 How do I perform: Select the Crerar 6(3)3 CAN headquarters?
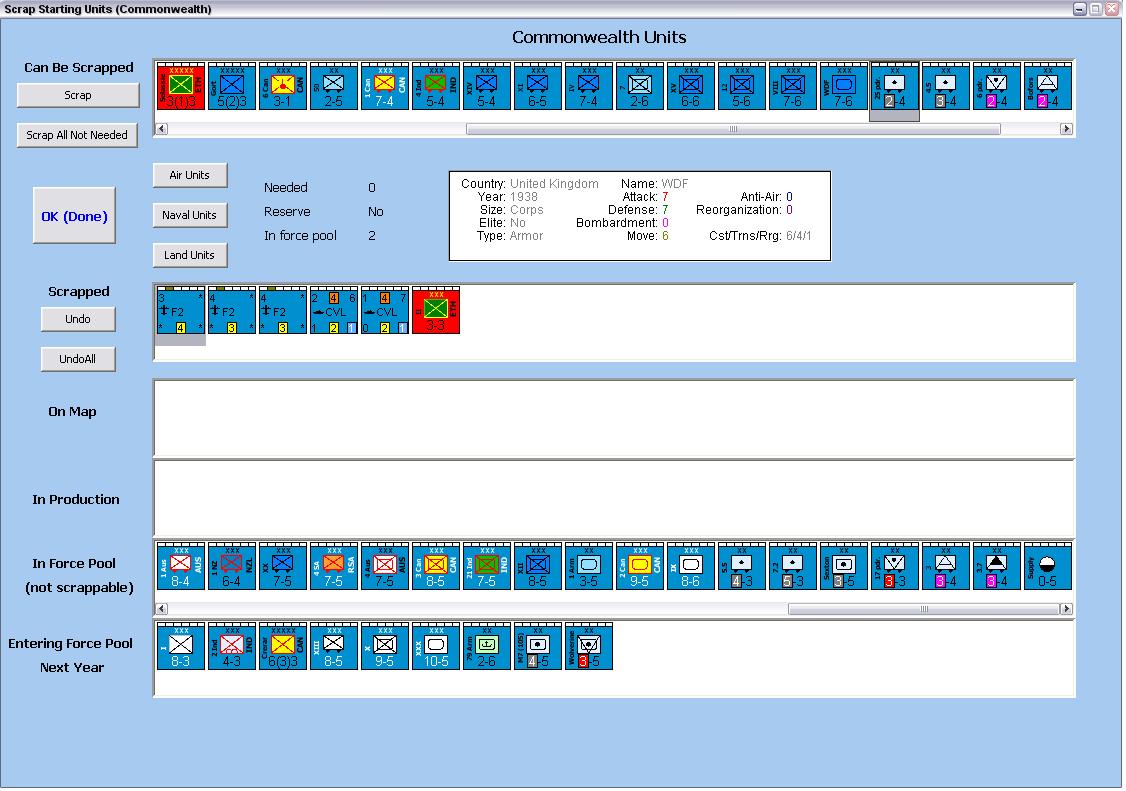[x=283, y=646]
